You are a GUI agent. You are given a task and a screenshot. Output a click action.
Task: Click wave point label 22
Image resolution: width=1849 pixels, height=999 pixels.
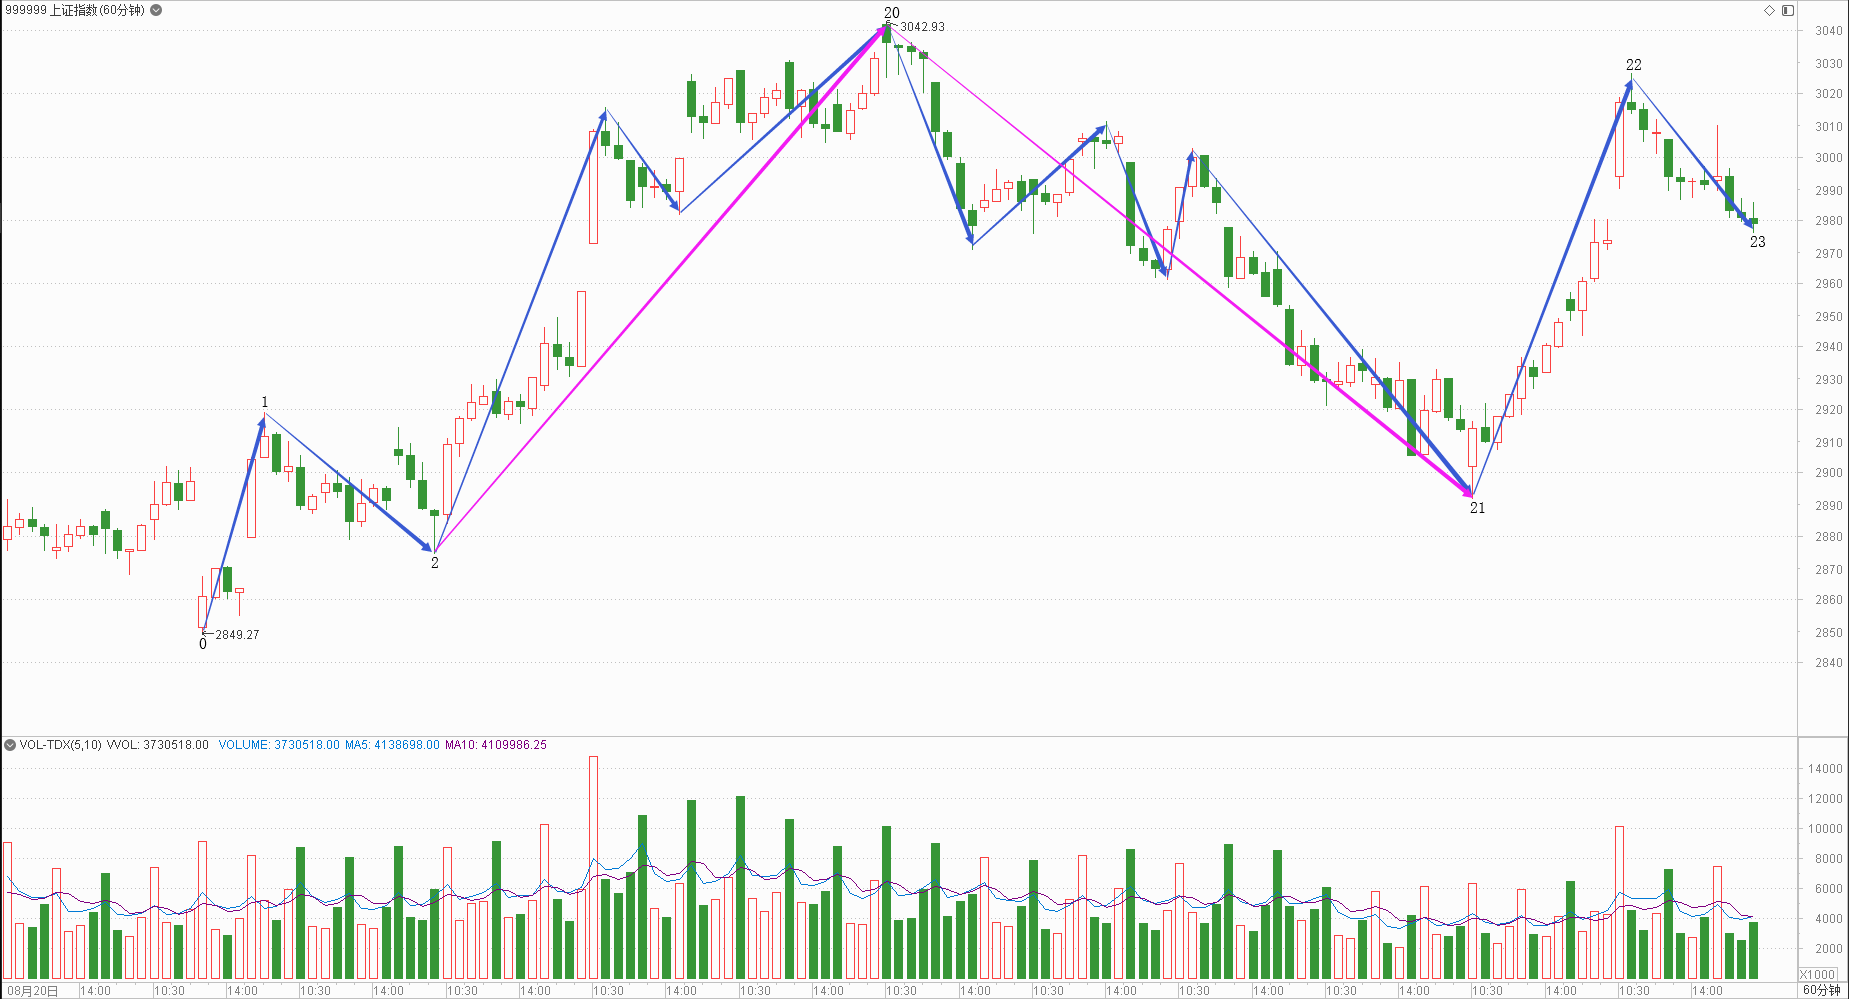click(x=1634, y=65)
